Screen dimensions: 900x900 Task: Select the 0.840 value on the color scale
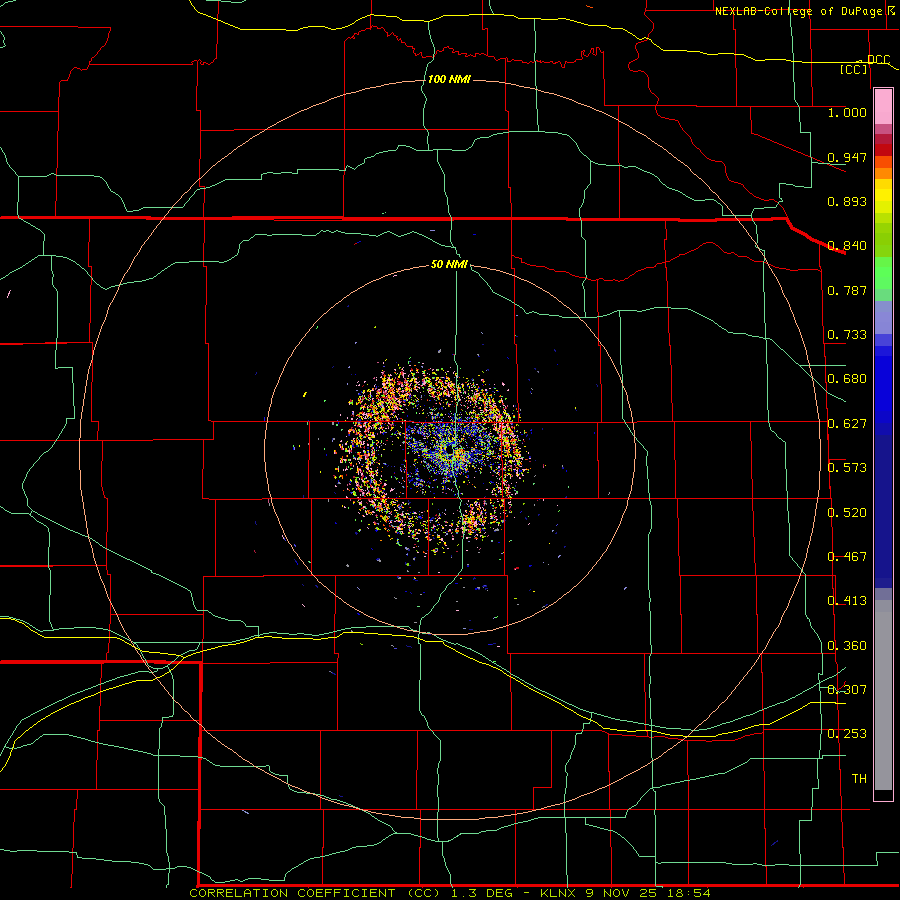847,246
